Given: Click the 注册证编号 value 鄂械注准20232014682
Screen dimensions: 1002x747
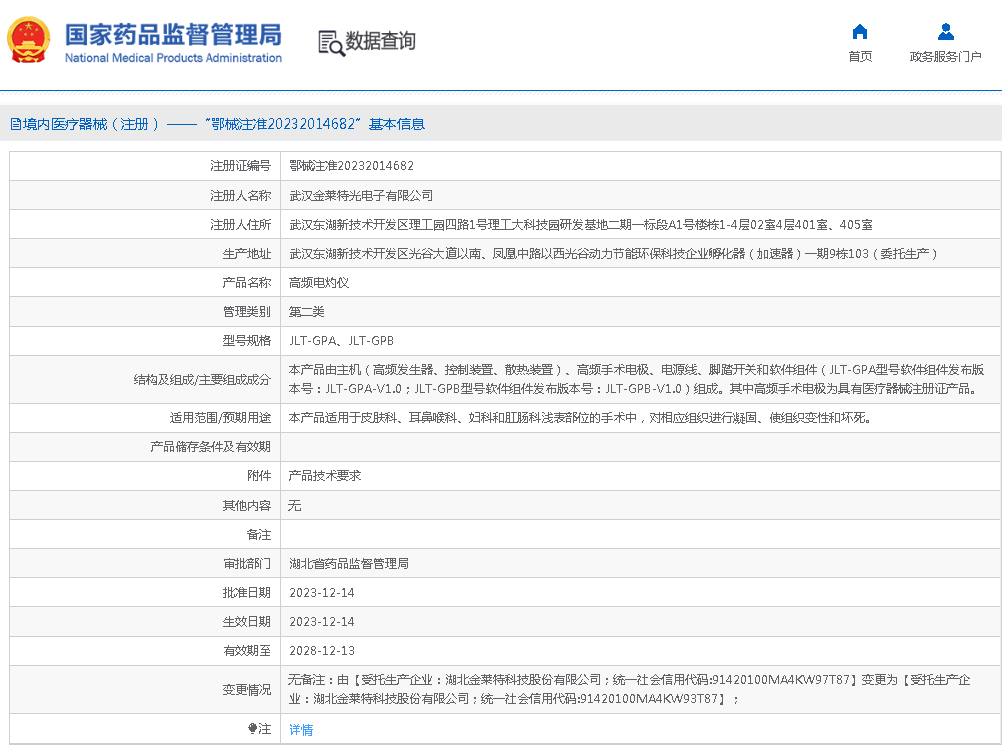Looking at the screenshot, I should click(351, 166).
